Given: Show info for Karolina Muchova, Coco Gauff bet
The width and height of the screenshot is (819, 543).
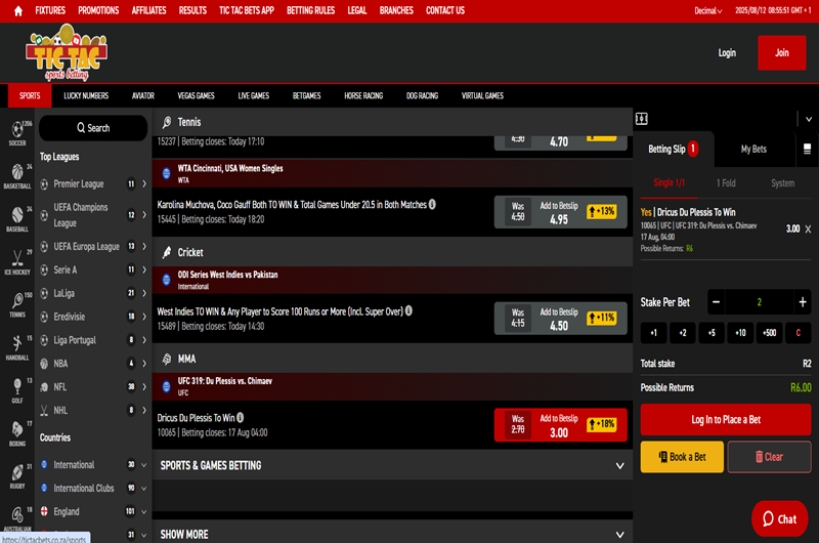Looking at the screenshot, I should tap(432, 205).
